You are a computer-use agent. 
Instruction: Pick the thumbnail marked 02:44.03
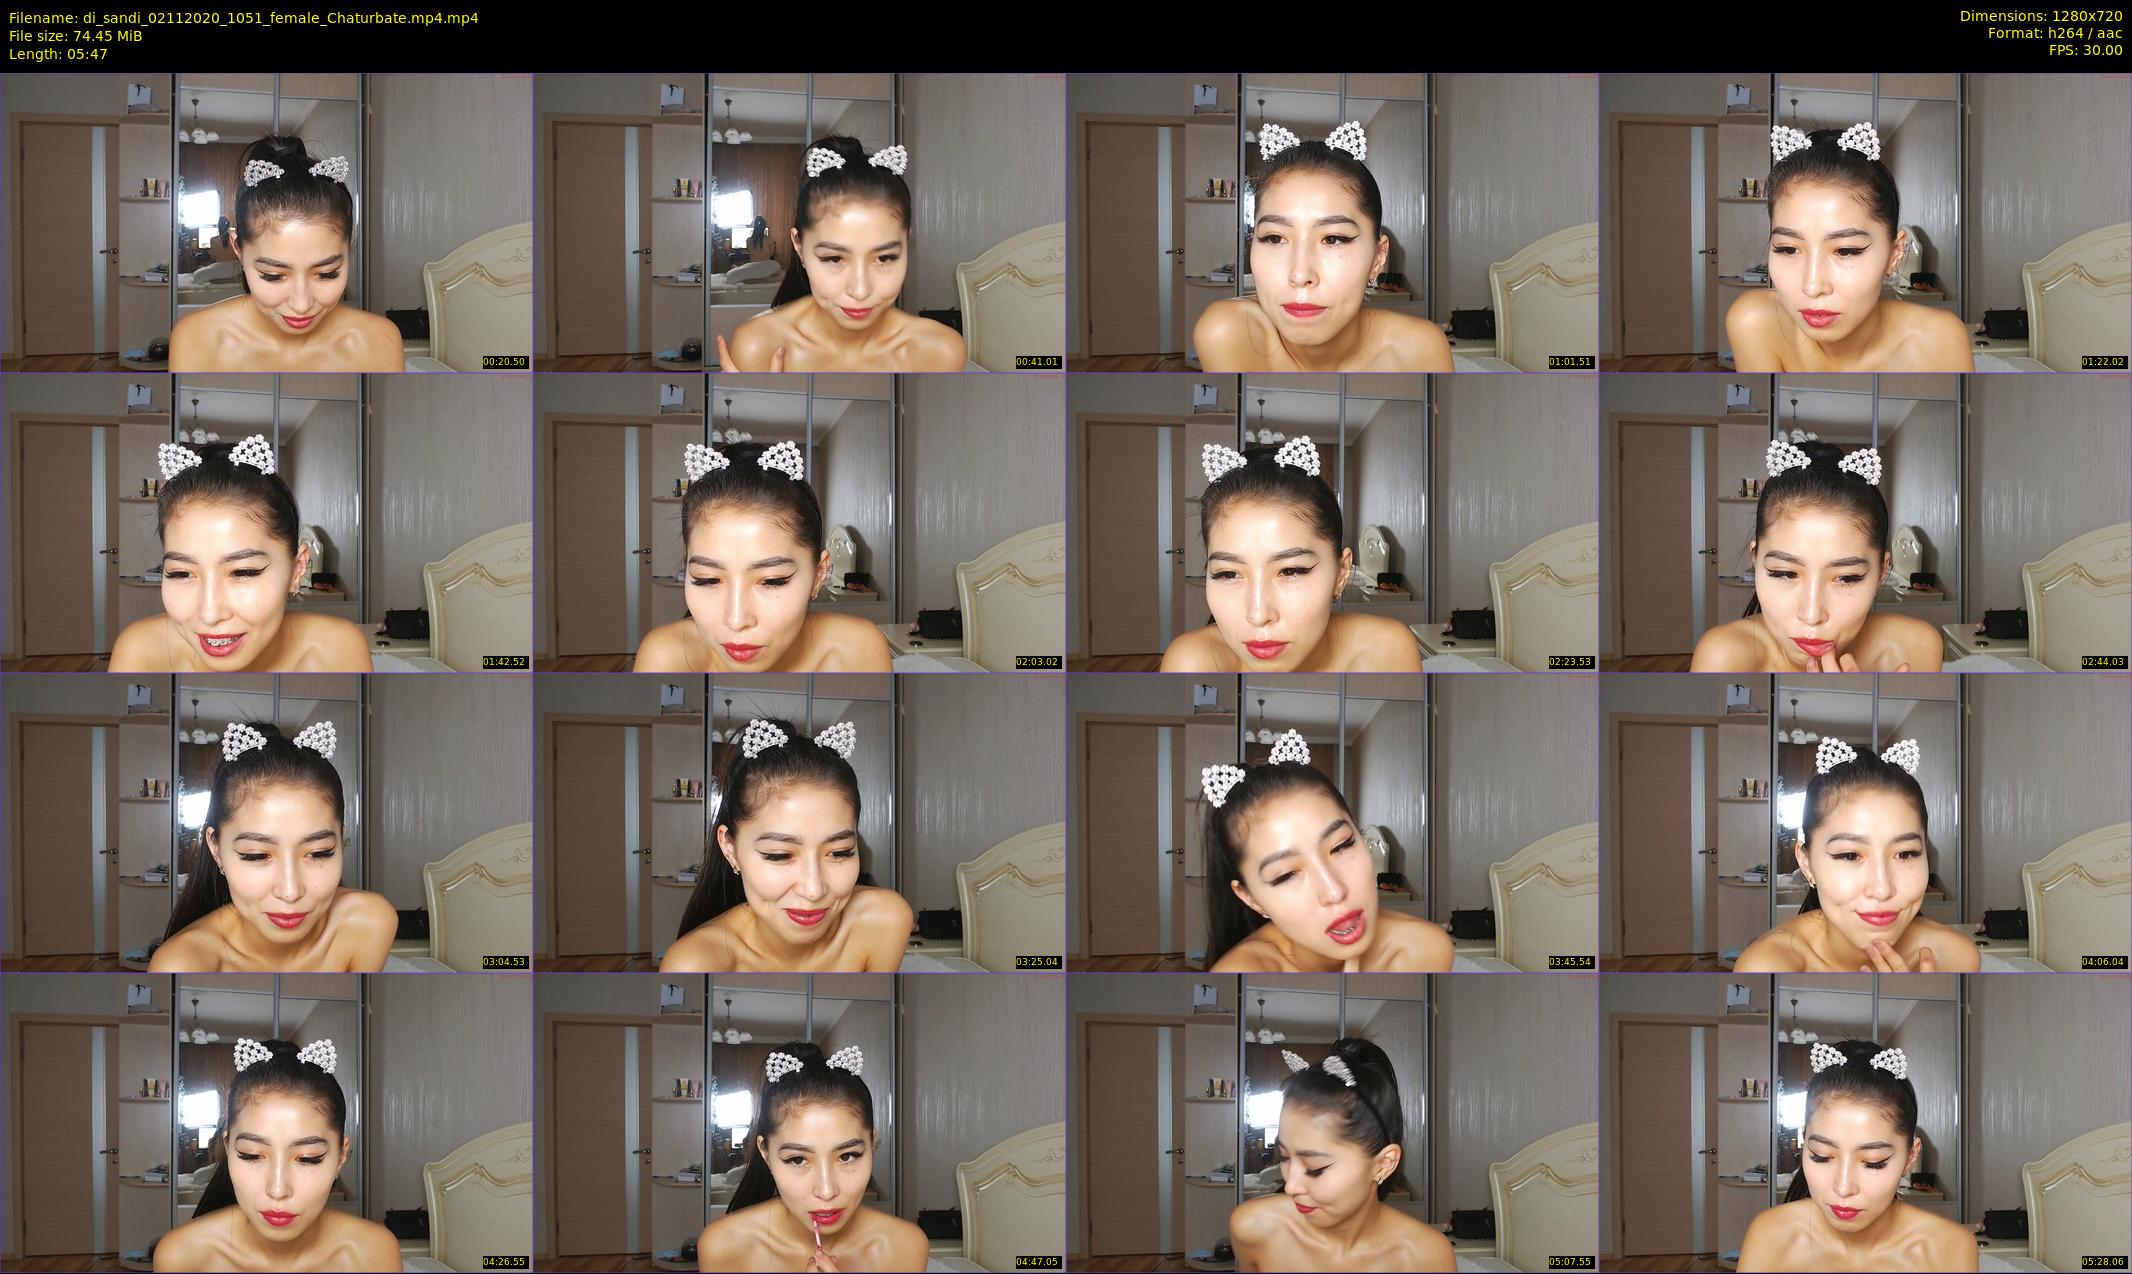click(1865, 522)
